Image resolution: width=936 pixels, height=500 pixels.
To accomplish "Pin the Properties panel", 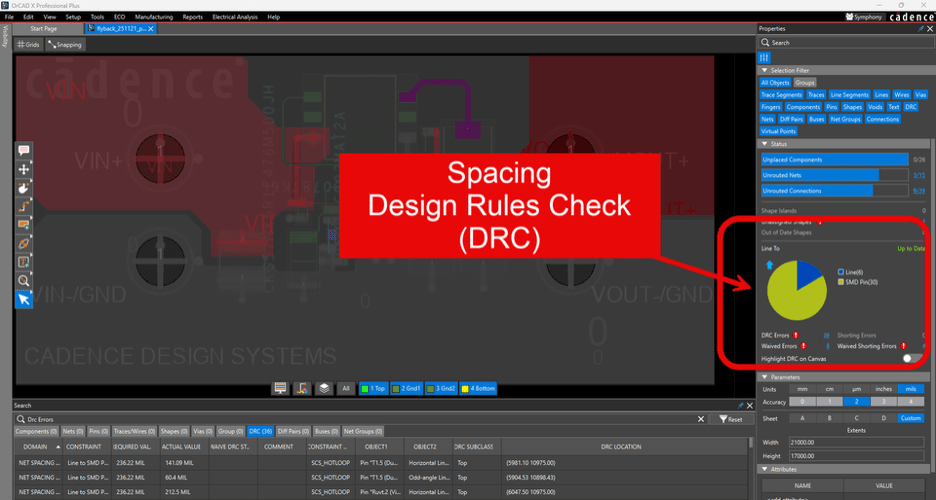I will point(920,29).
